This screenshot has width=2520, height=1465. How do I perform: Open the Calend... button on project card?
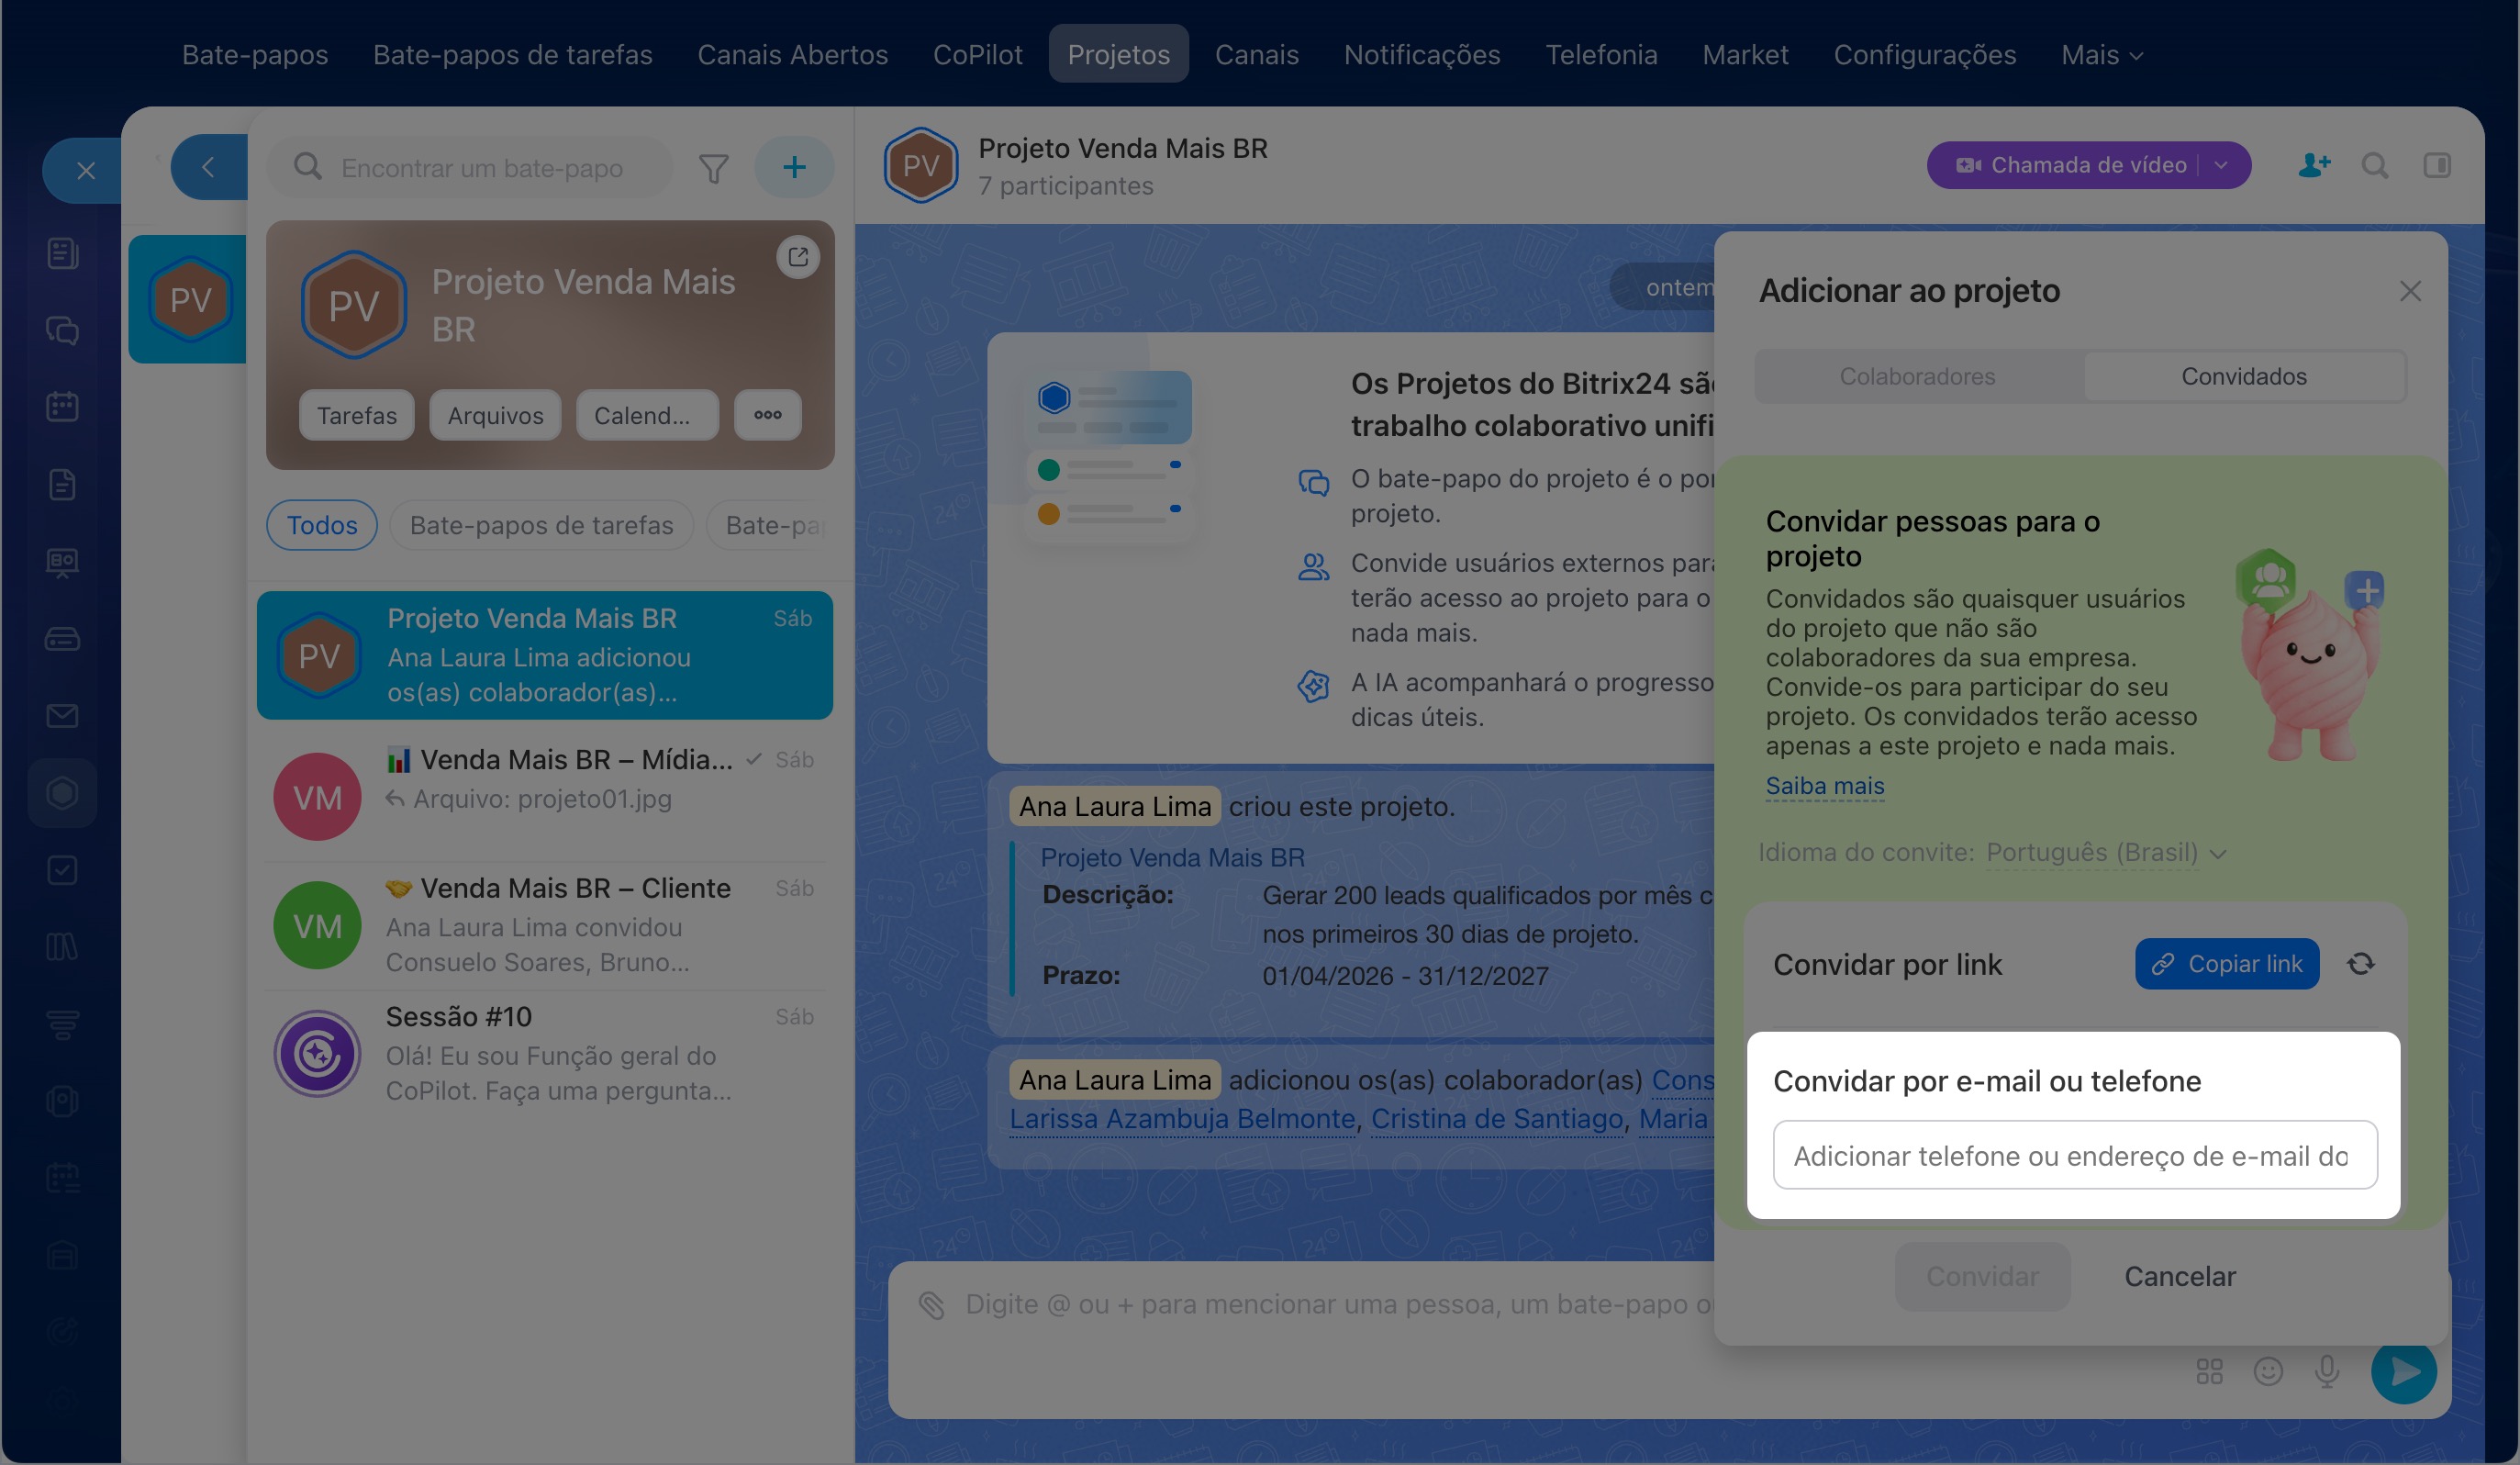[648, 415]
